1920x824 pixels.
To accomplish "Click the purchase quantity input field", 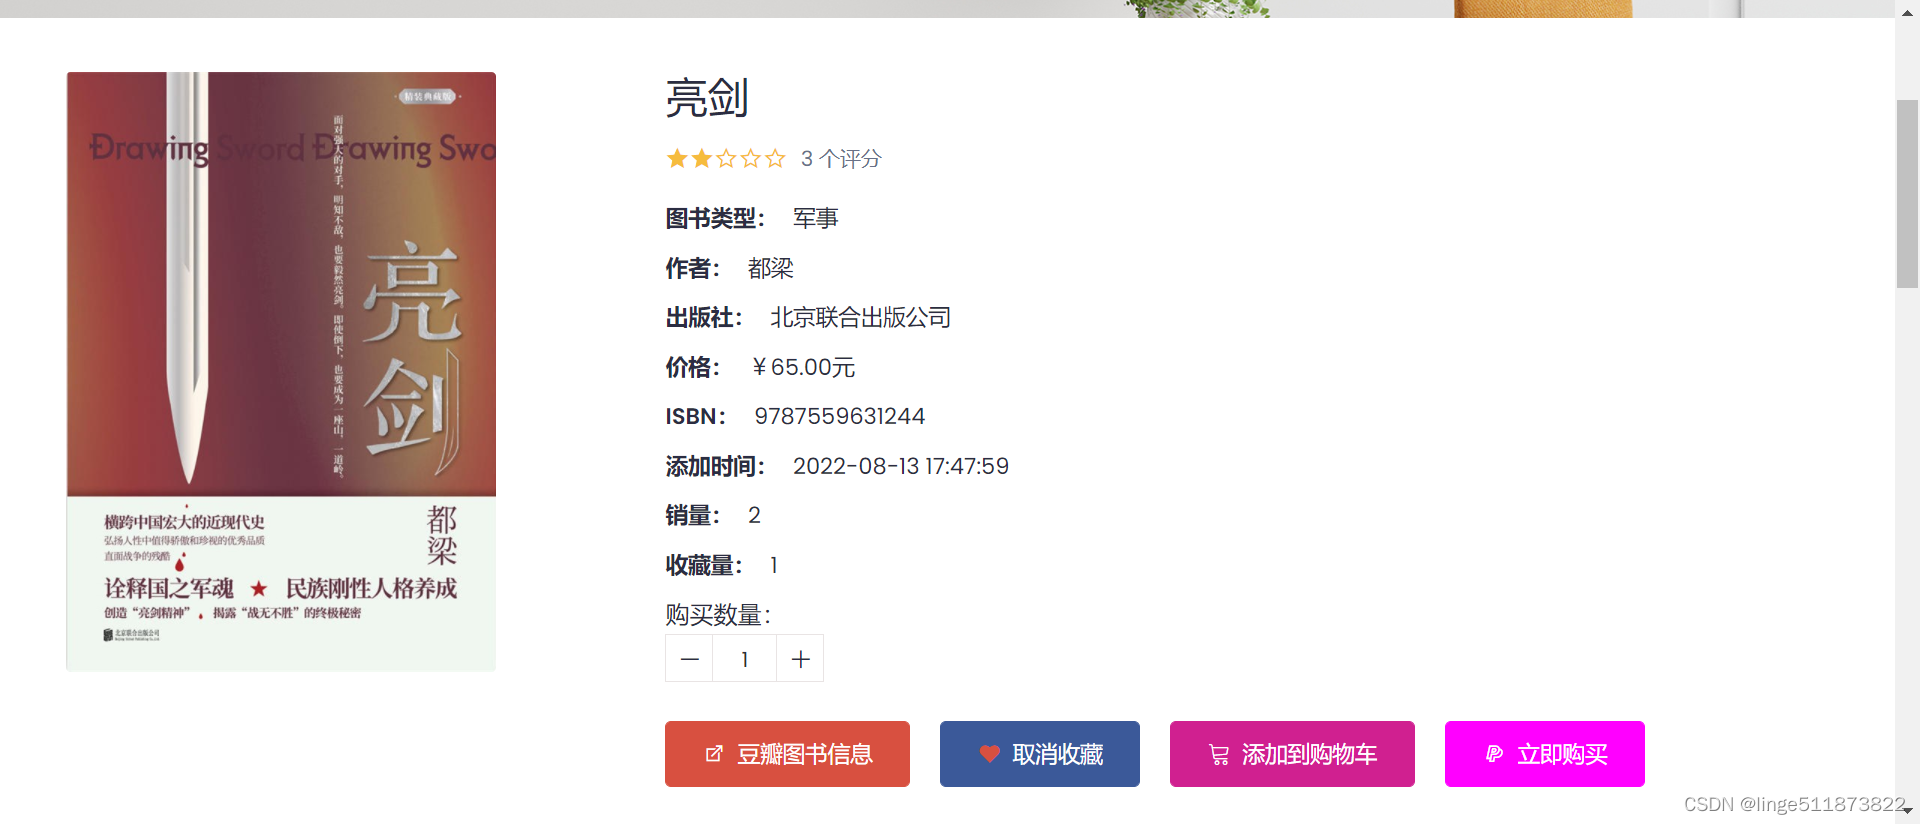I will pyautogui.click(x=745, y=659).
